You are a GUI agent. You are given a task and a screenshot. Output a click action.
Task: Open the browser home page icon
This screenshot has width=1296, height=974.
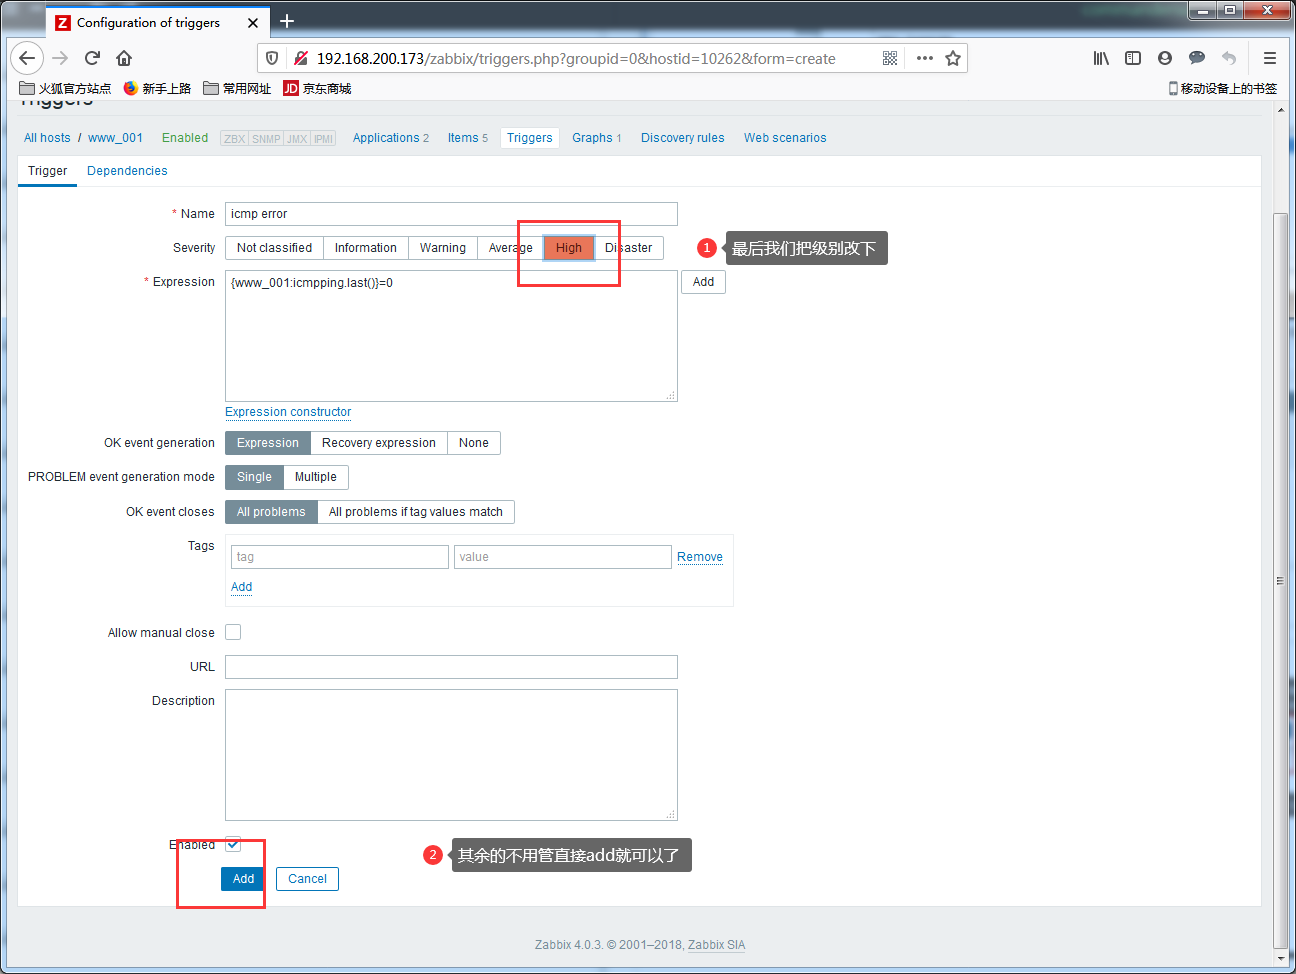click(124, 58)
